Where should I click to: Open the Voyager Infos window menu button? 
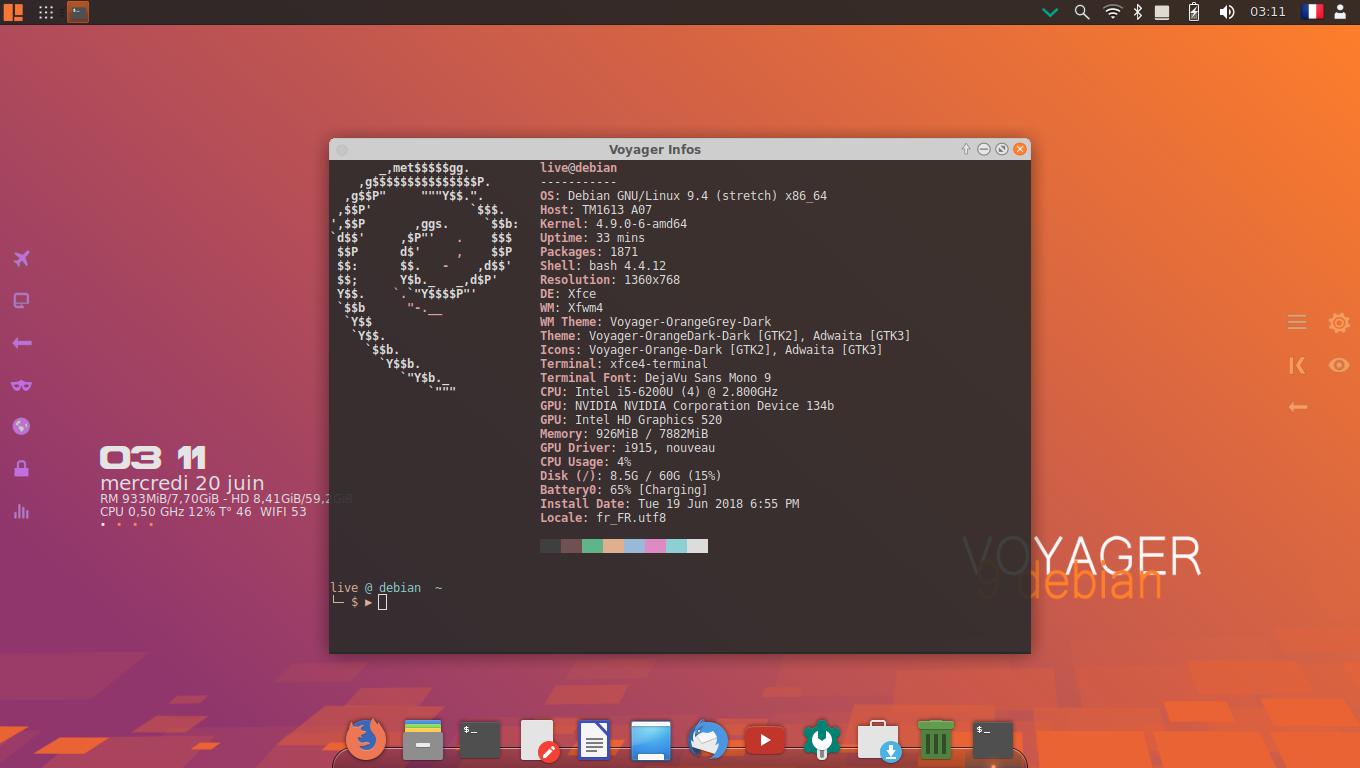(x=342, y=149)
